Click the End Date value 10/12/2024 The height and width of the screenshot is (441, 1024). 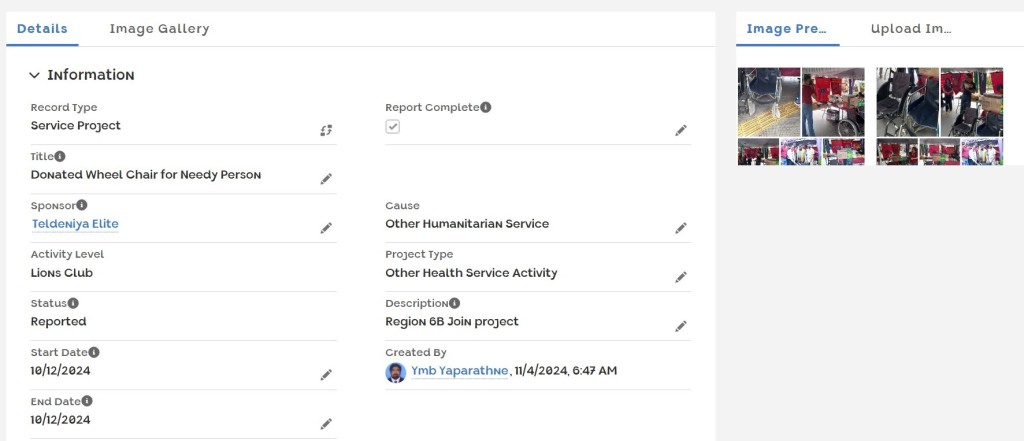click(61, 420)
